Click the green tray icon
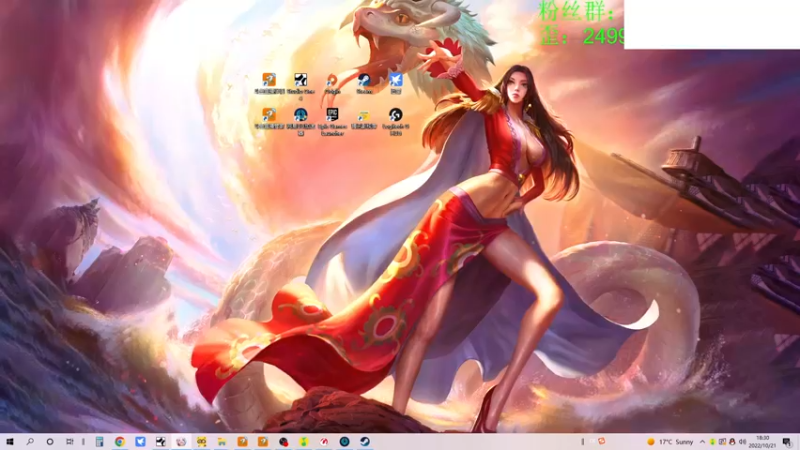The height and width of the screenshot is (450, 800). point(713,442)
